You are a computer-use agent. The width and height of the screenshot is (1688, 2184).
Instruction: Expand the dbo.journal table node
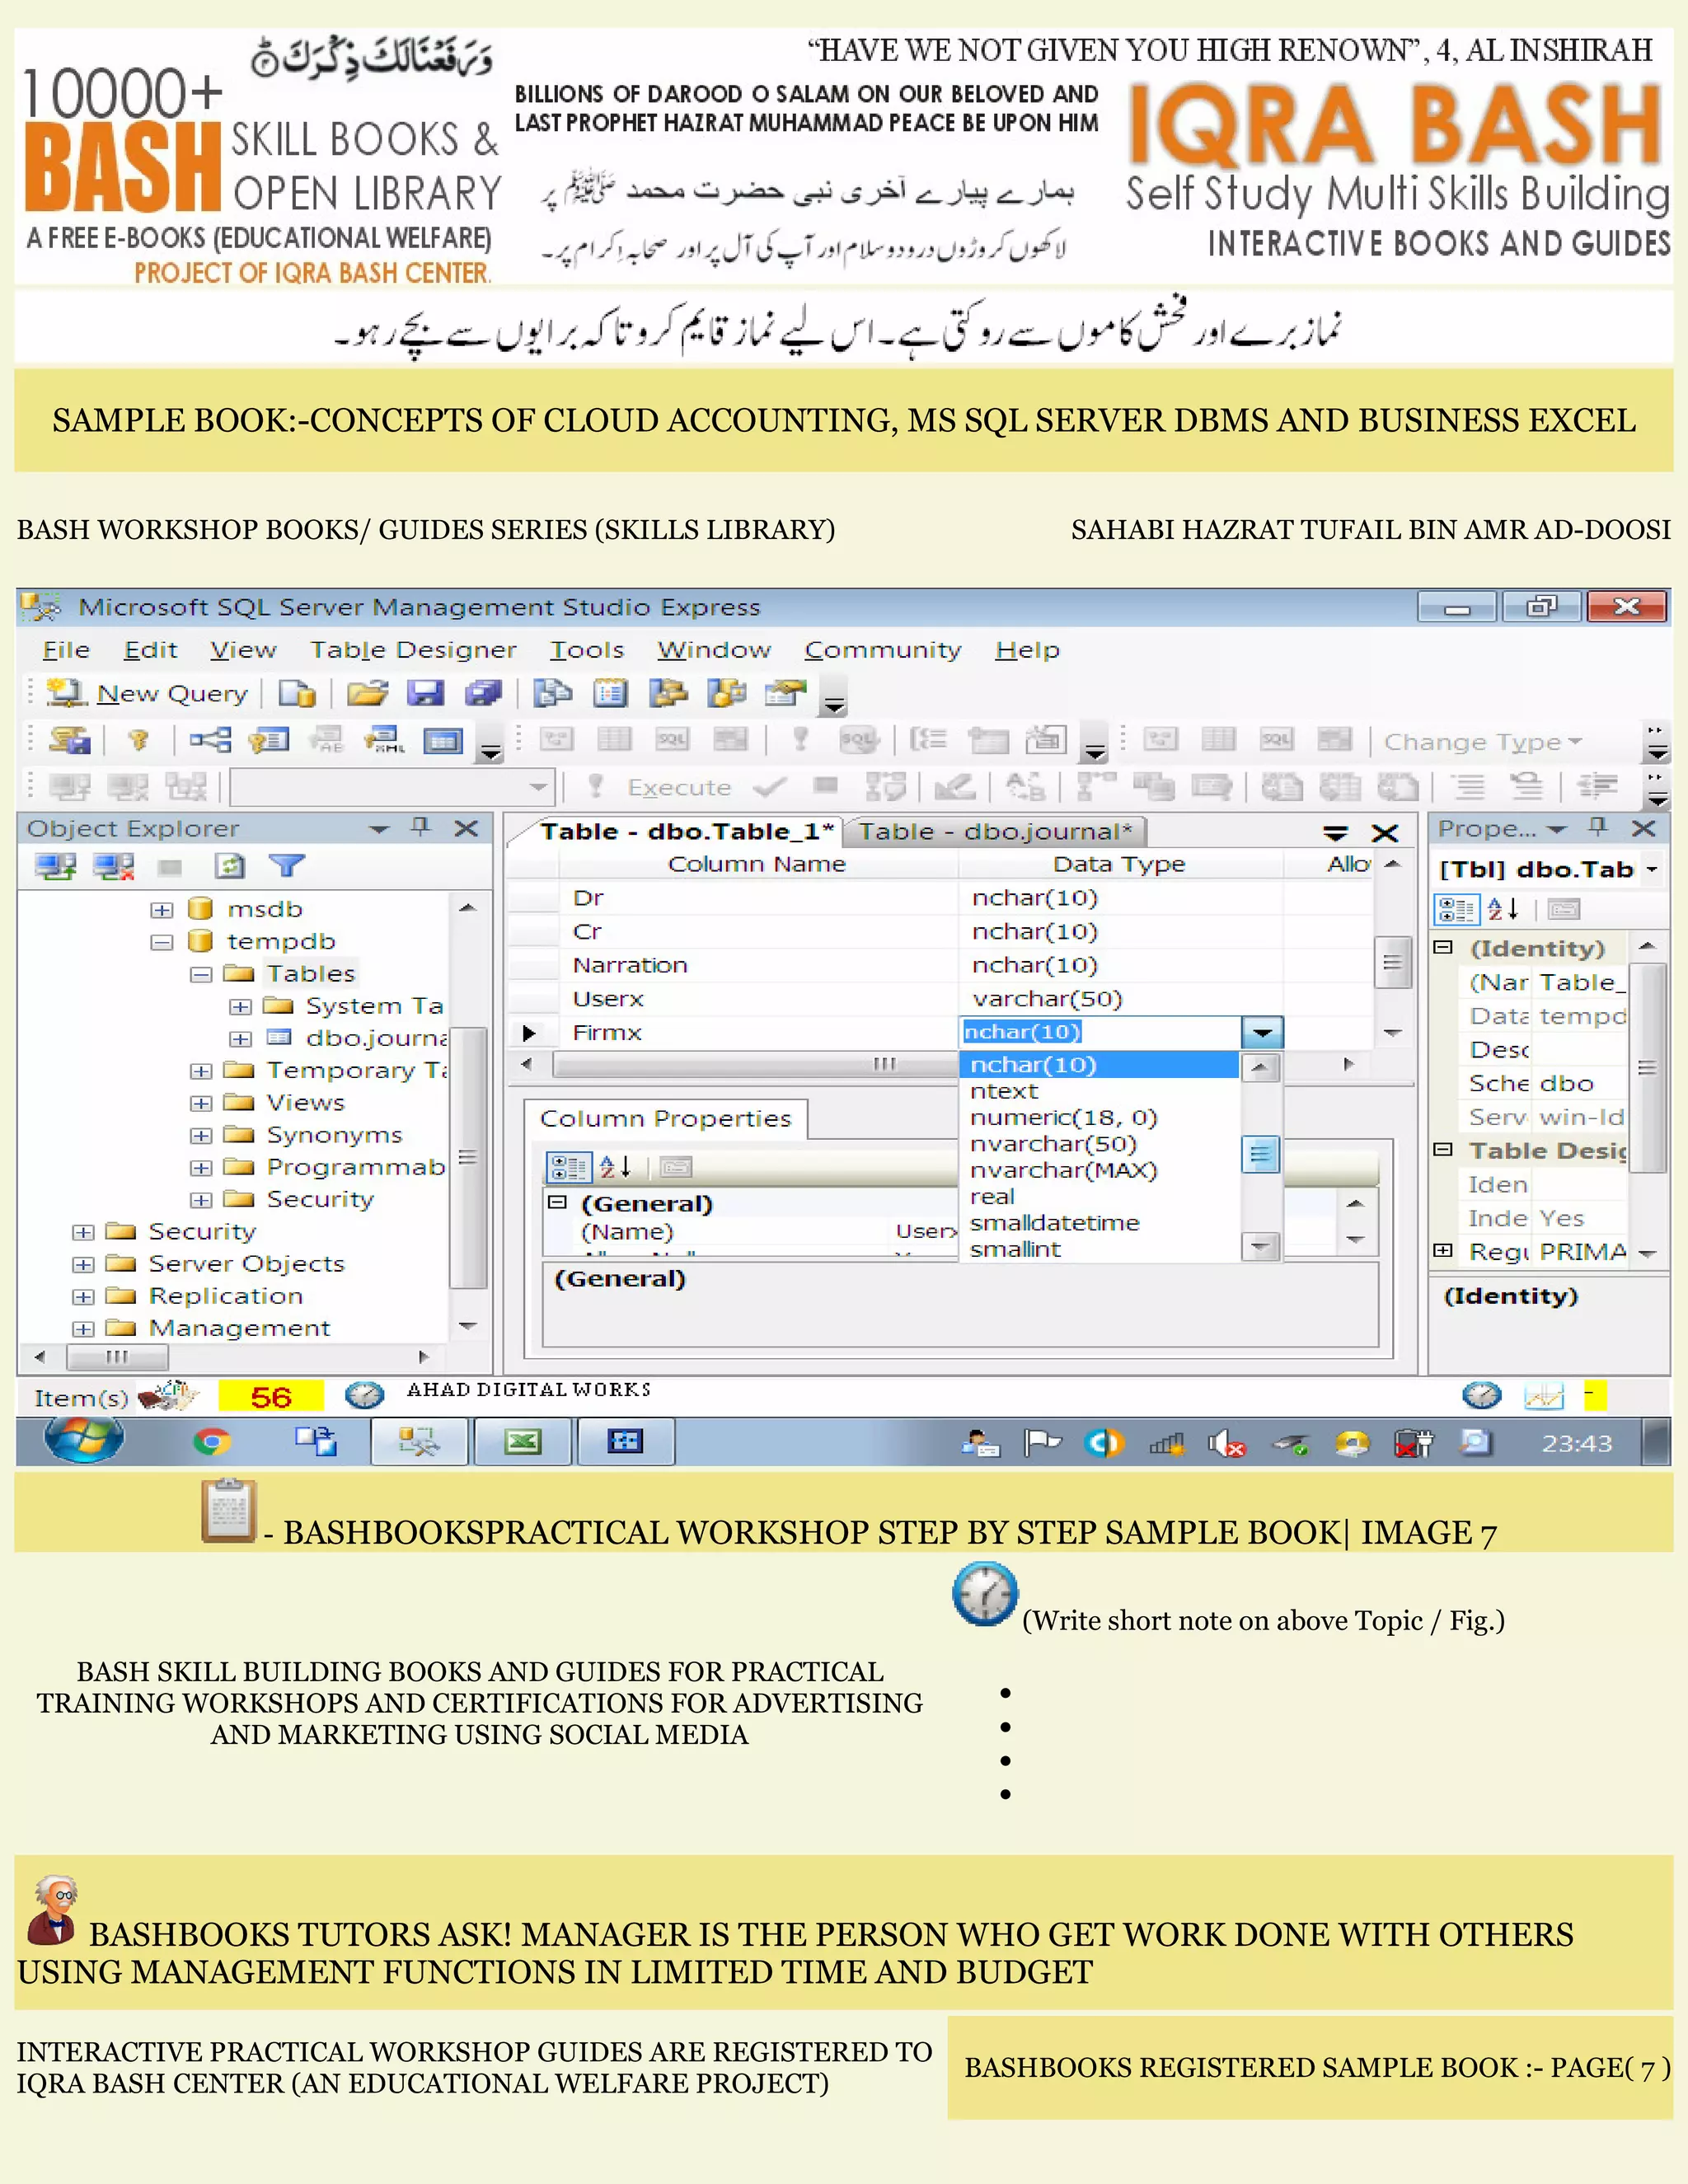240,1039
